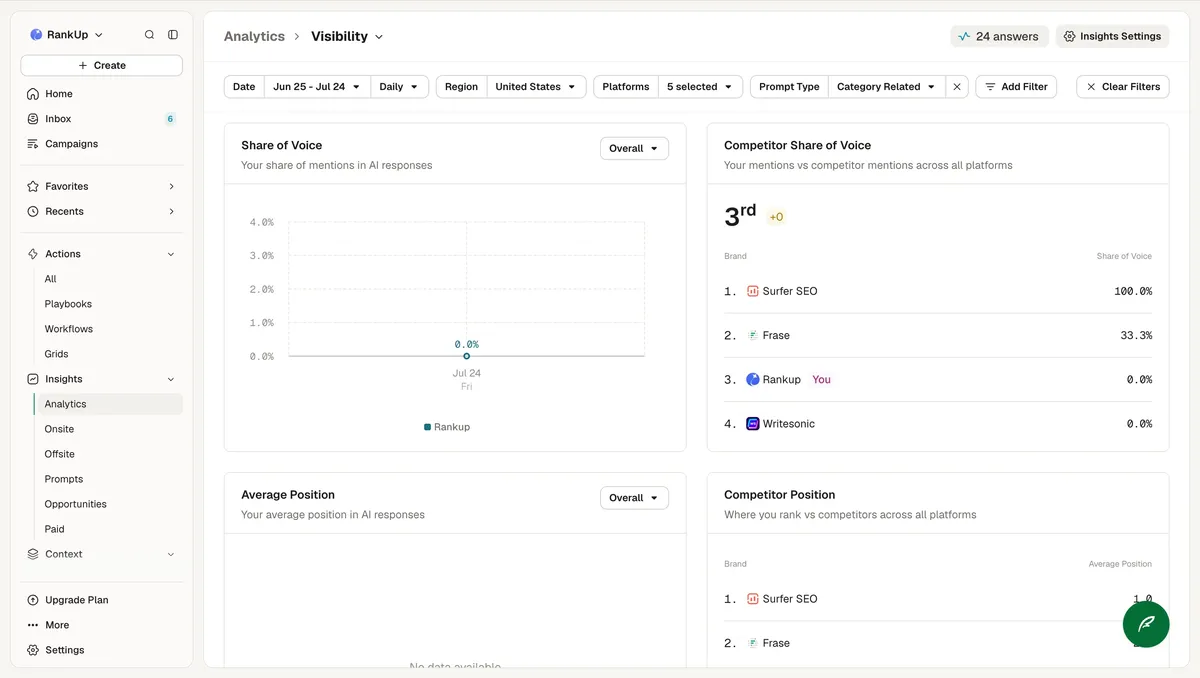Click the Campaigns list icon

pyautogui.click(x=34, y=144)
